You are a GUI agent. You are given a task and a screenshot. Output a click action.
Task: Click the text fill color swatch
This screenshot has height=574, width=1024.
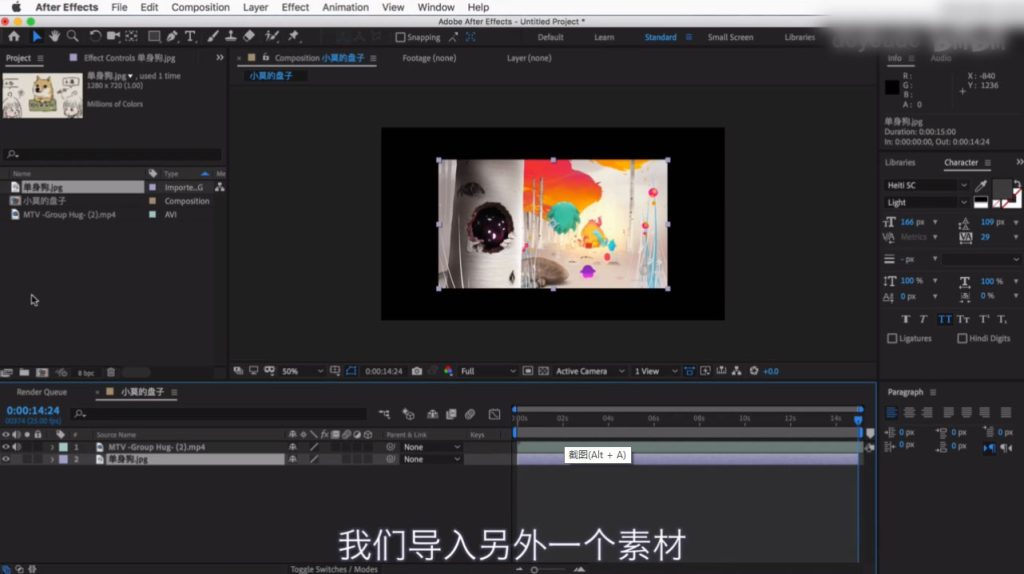pyautogui.click(x=1001, y=187)
